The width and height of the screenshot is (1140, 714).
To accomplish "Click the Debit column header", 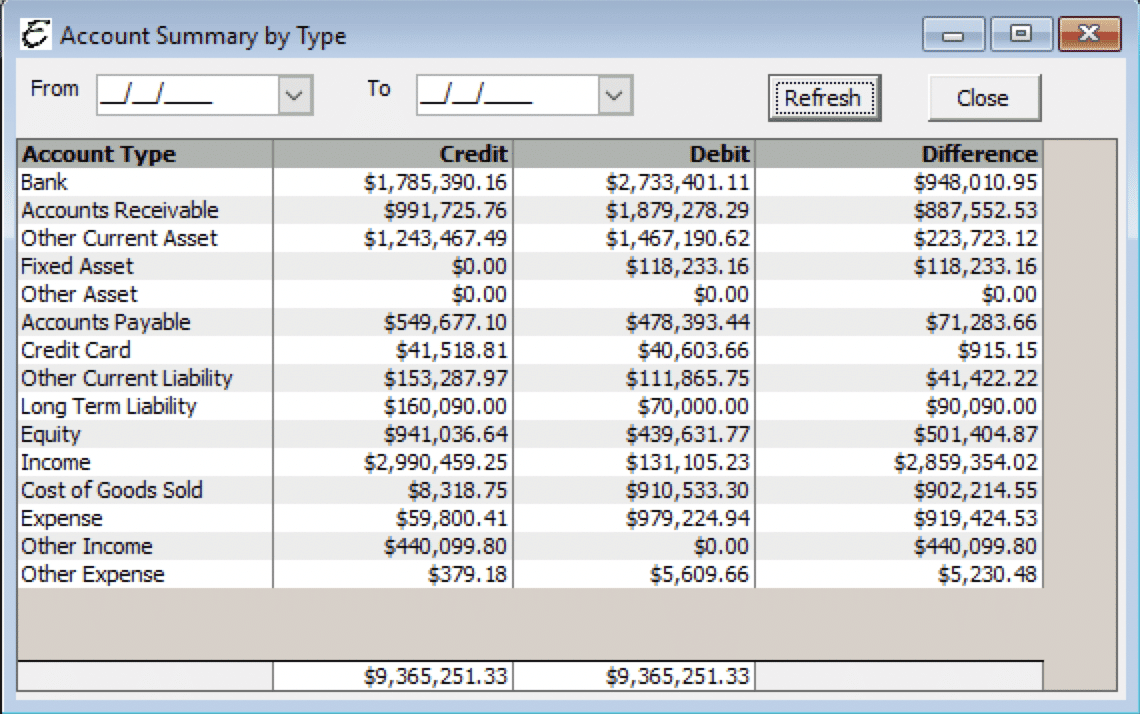I will [633, 154].
